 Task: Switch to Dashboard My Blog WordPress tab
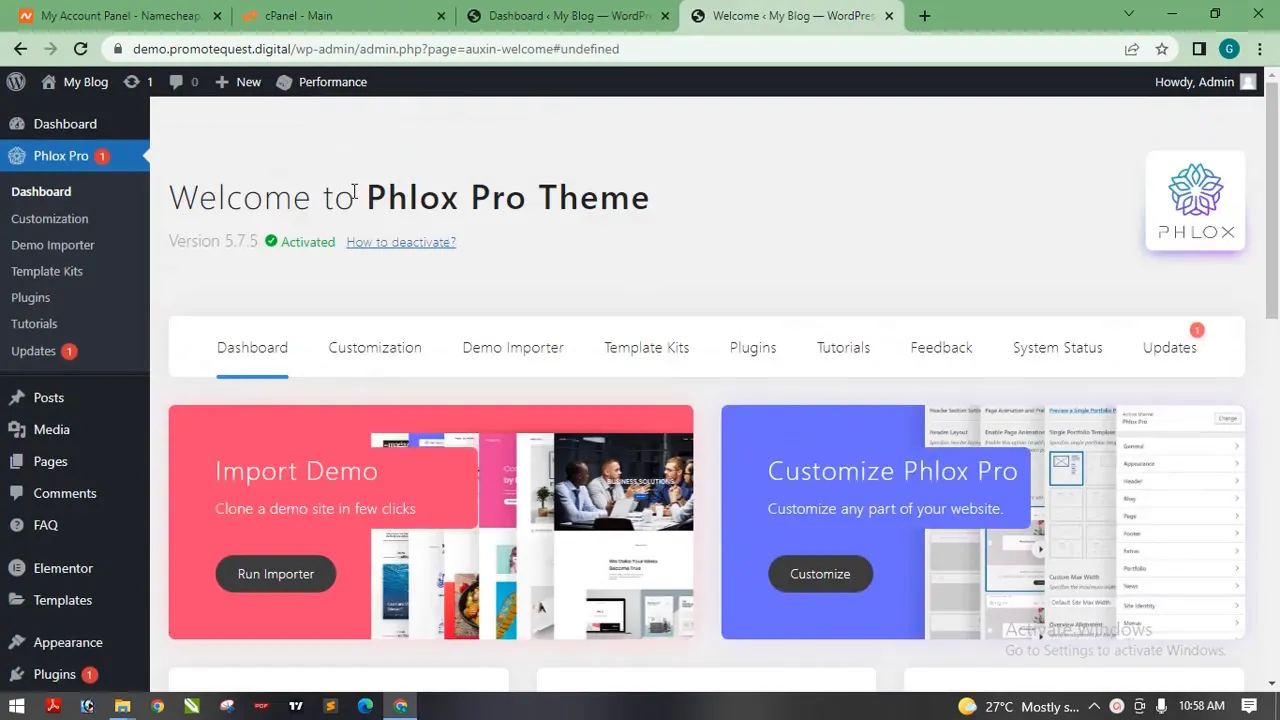coord(567,16)
